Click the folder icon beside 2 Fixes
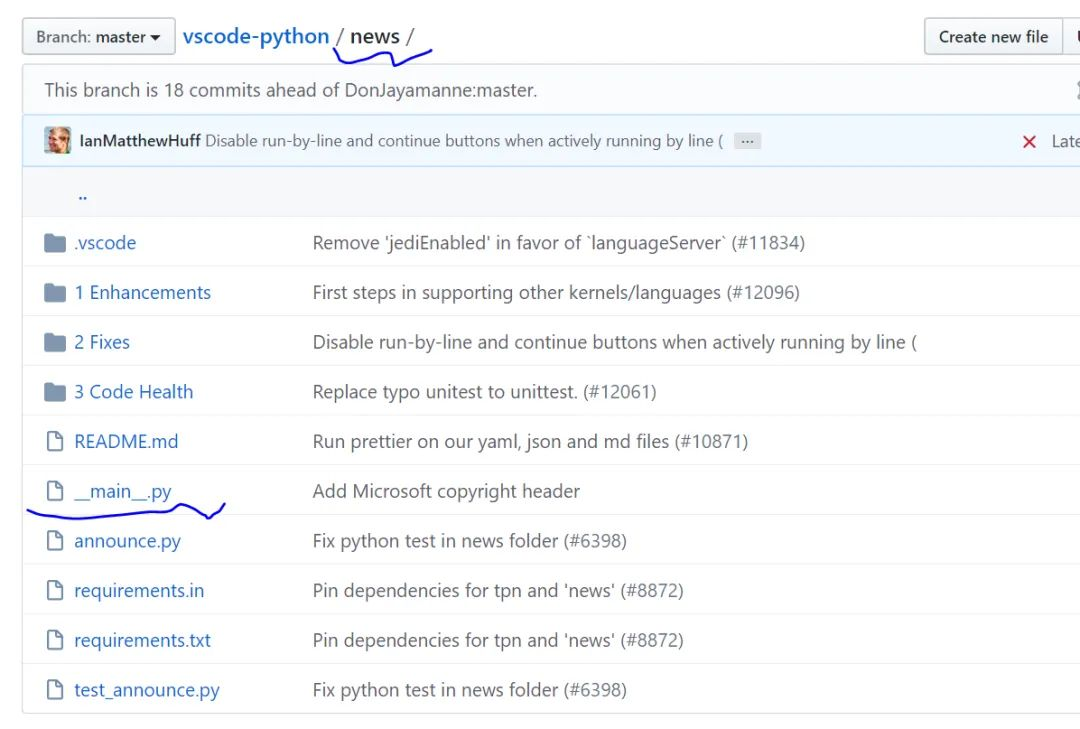Screen dimensions: 1080x729 tap(55, 342)
